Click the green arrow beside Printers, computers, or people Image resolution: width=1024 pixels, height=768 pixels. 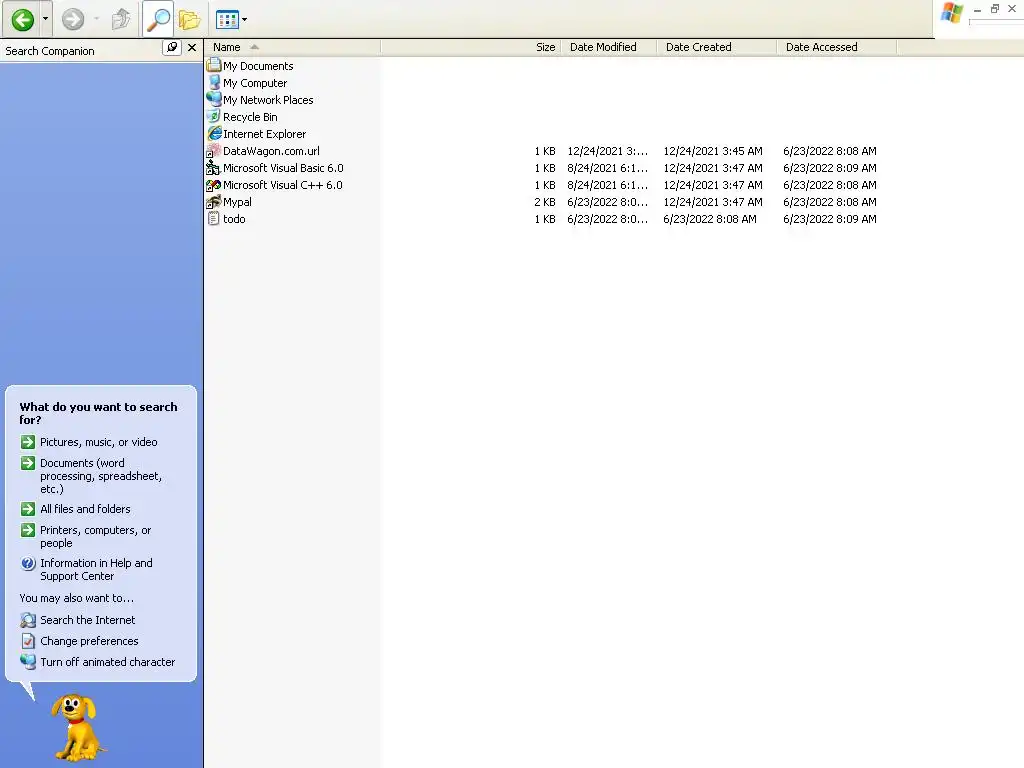(x=27, y=530)
